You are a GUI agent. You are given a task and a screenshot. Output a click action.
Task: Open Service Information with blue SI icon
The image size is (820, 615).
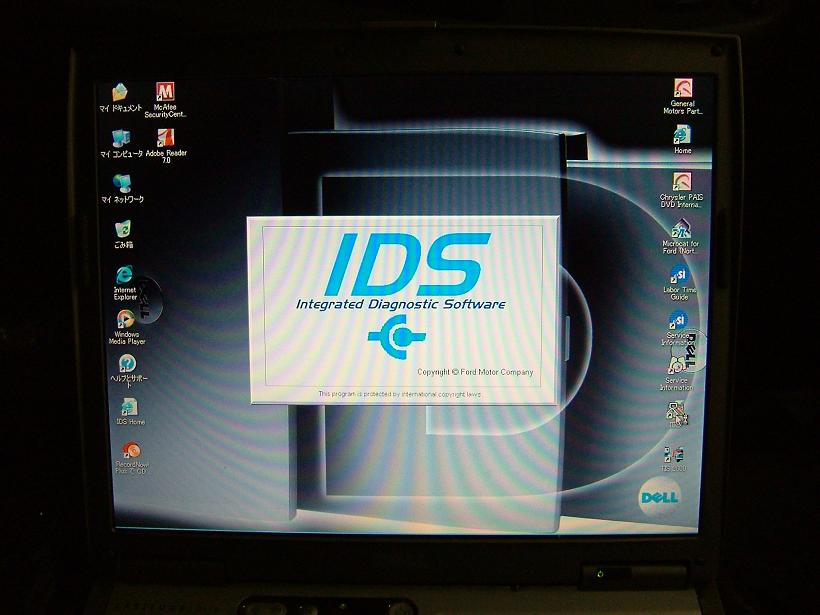(678, 328)
